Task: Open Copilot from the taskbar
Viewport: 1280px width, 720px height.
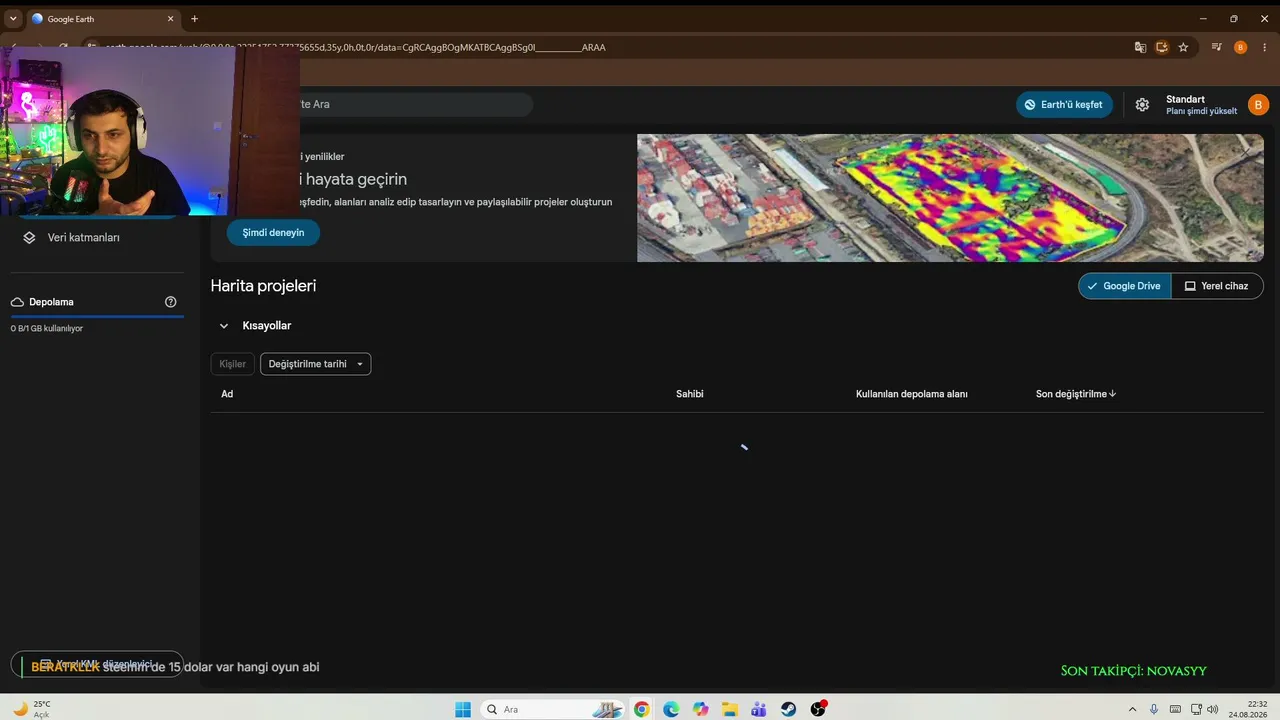Action: click(x=700, y=709)
